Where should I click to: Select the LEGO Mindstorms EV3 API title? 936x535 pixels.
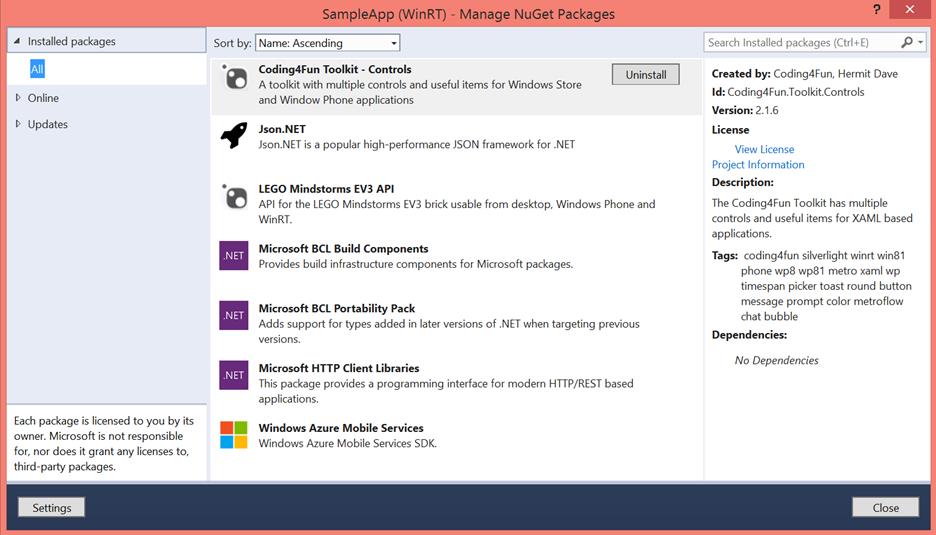click(x=327, y=189)
